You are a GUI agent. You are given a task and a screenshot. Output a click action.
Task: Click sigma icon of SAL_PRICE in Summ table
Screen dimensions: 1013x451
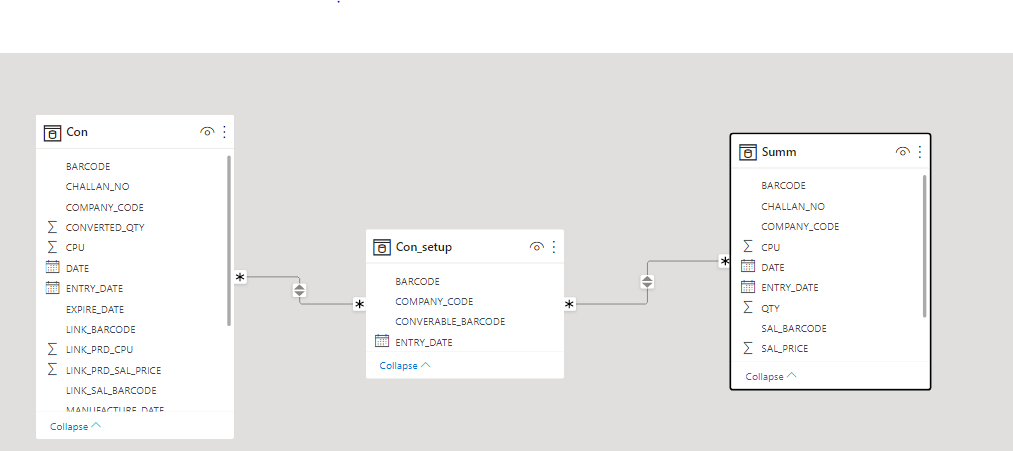coord(748,348)
